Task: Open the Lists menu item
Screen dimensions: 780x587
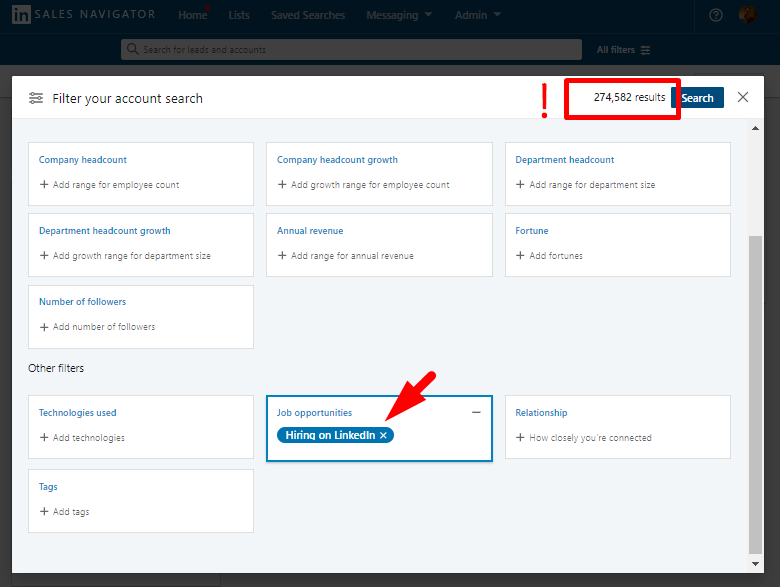Action: pos(239,15)
